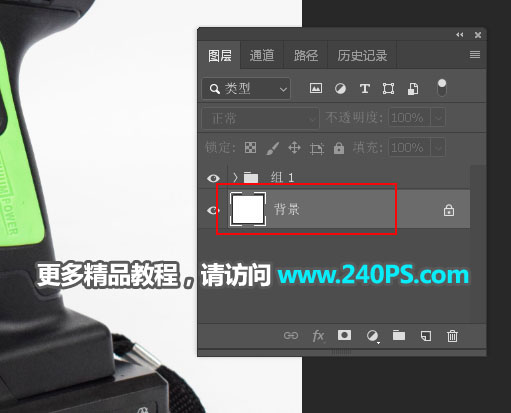The width and height of the screenshot is (511, 413).
Task: Select the 背景 layer name
Action: pos(287,209)
